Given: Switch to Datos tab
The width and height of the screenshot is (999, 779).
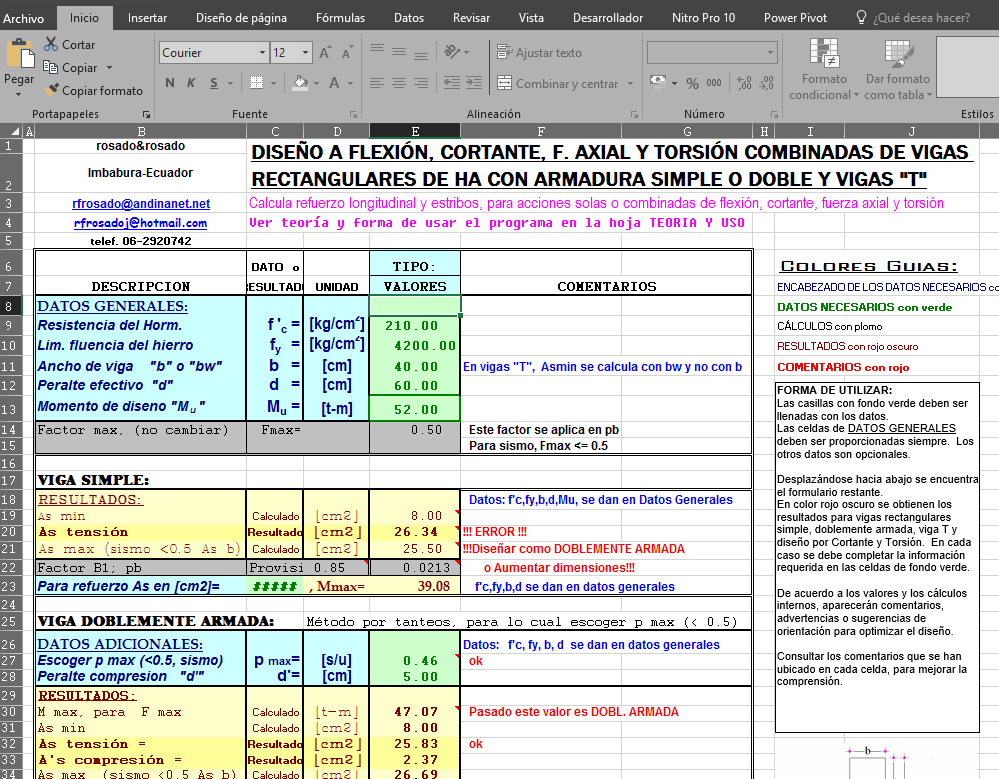Looking at the screenshot, I should point(408,18).
